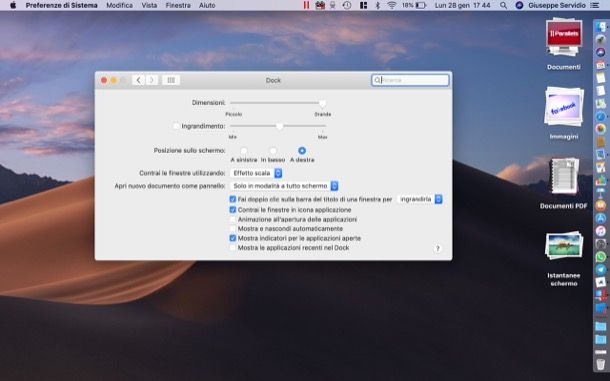Open the Apple menu logo
The image size is (610, 381).
click(x=12, y=5)
